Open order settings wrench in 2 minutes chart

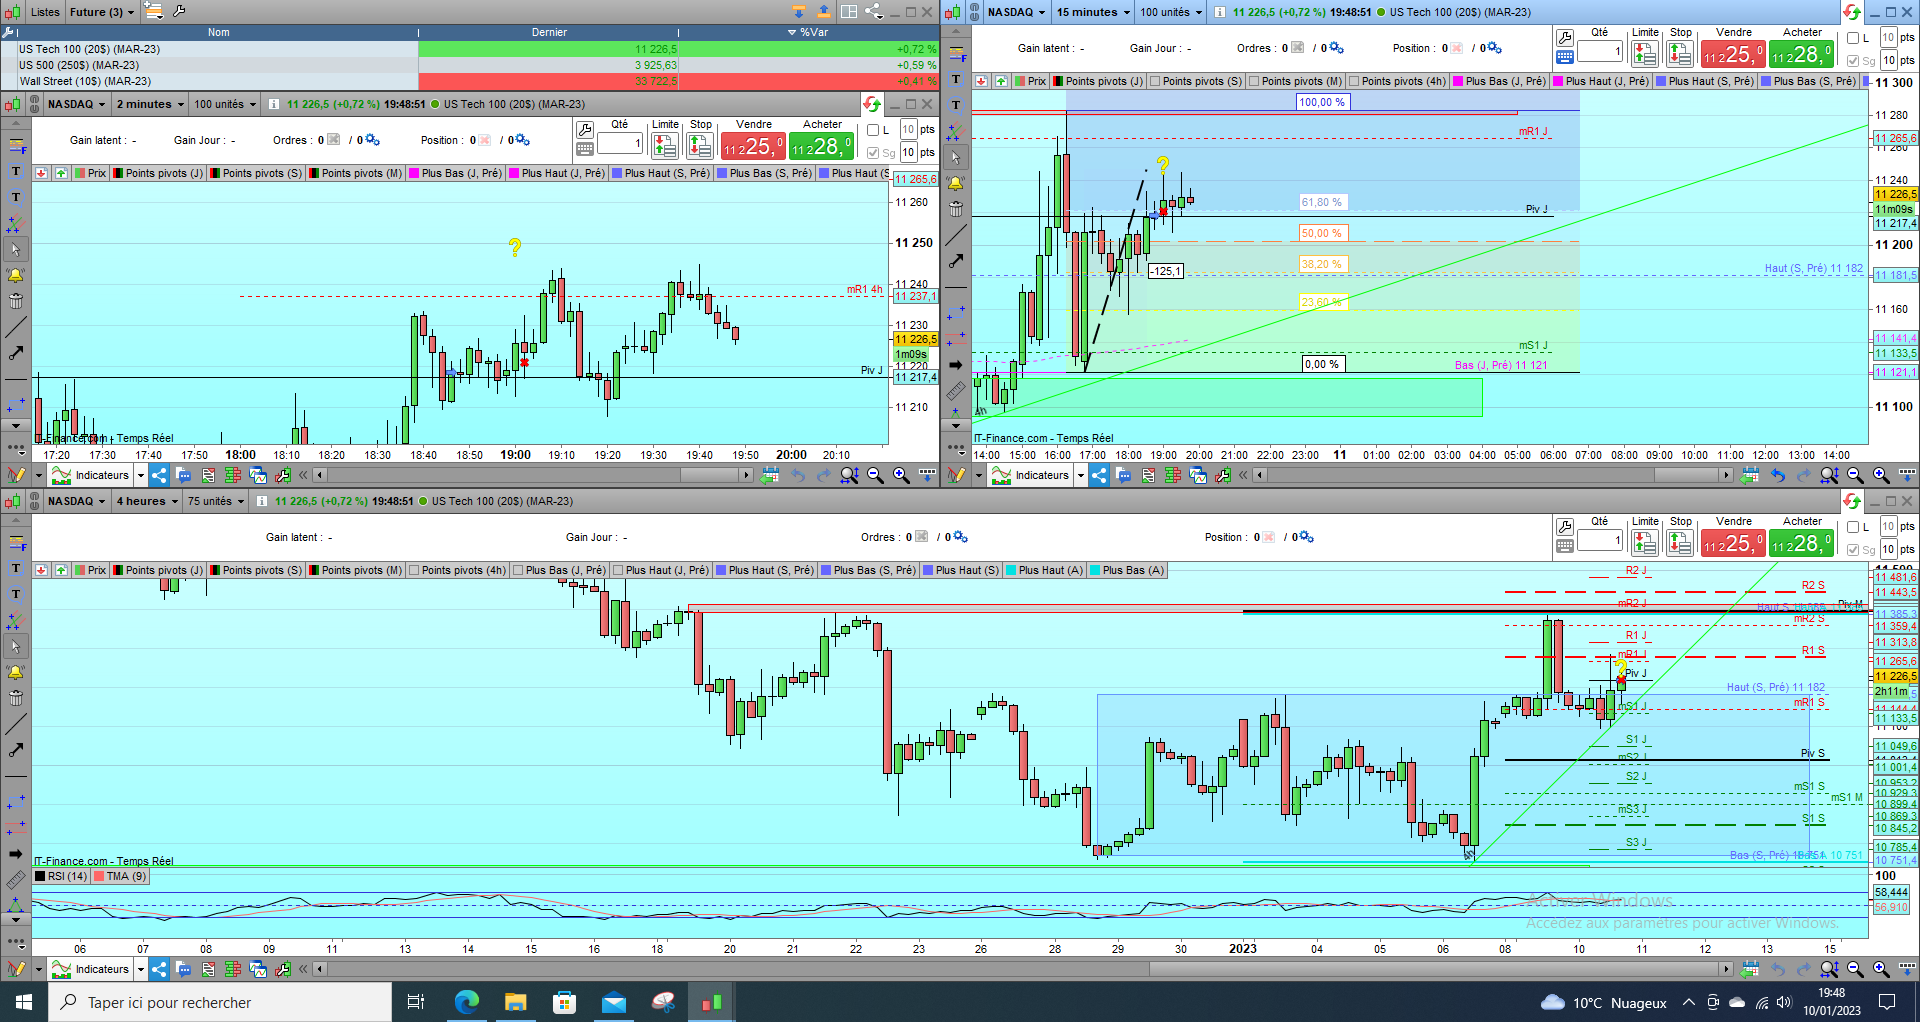click(x=585, y=129)
